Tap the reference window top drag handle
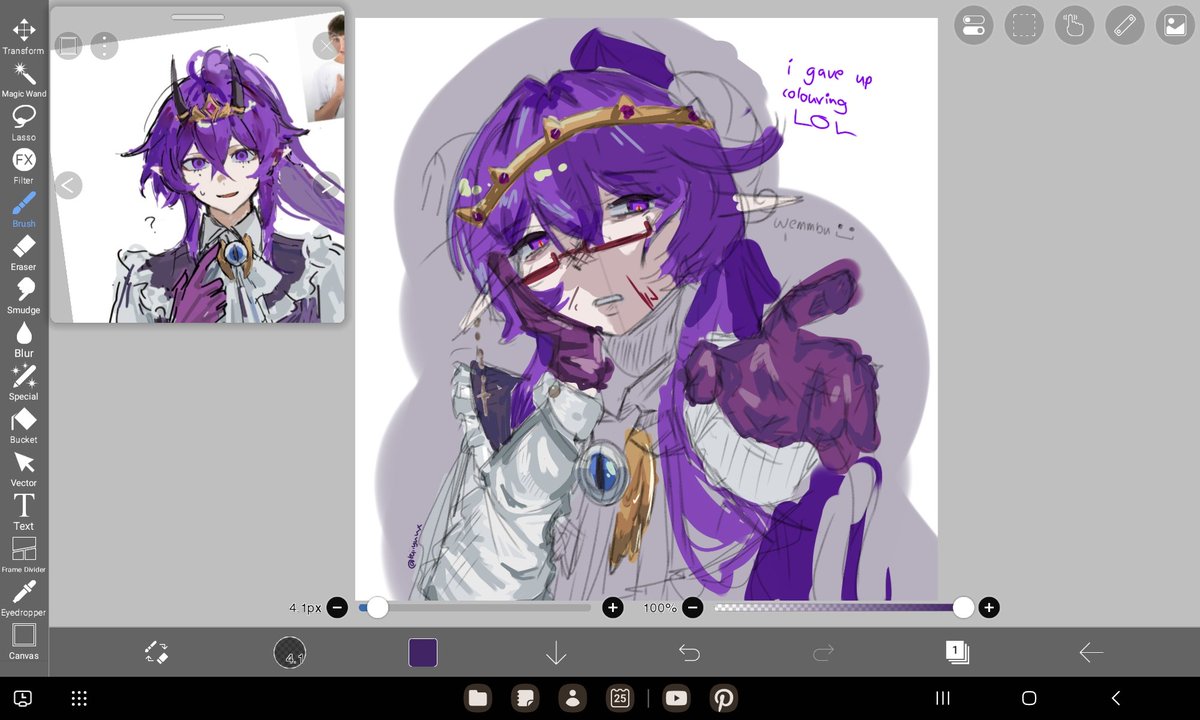Viewport: 1200px width, 720px height. click(198, 17)
